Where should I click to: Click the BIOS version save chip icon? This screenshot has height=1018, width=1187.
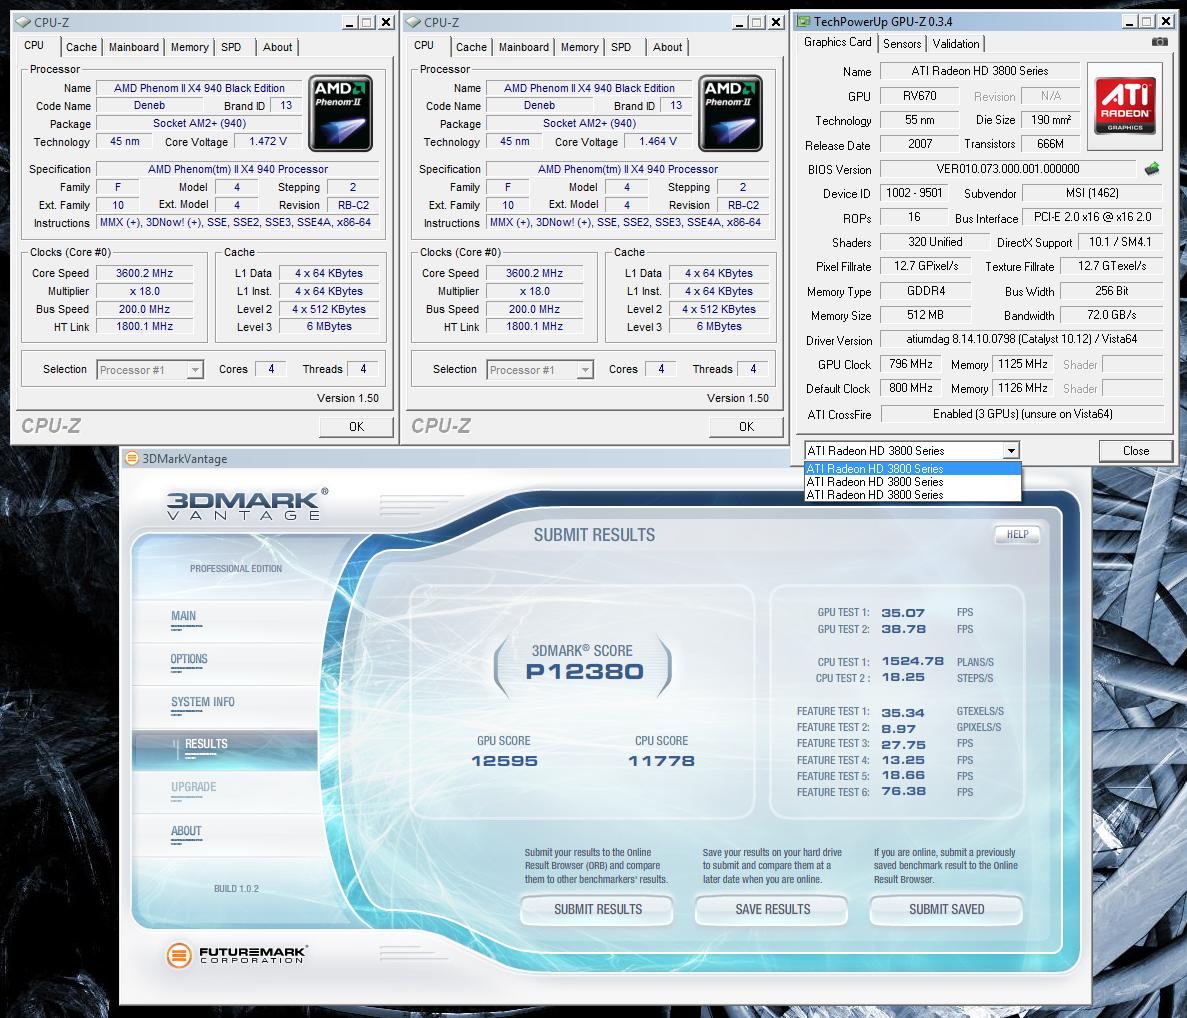pos(1152,169)
